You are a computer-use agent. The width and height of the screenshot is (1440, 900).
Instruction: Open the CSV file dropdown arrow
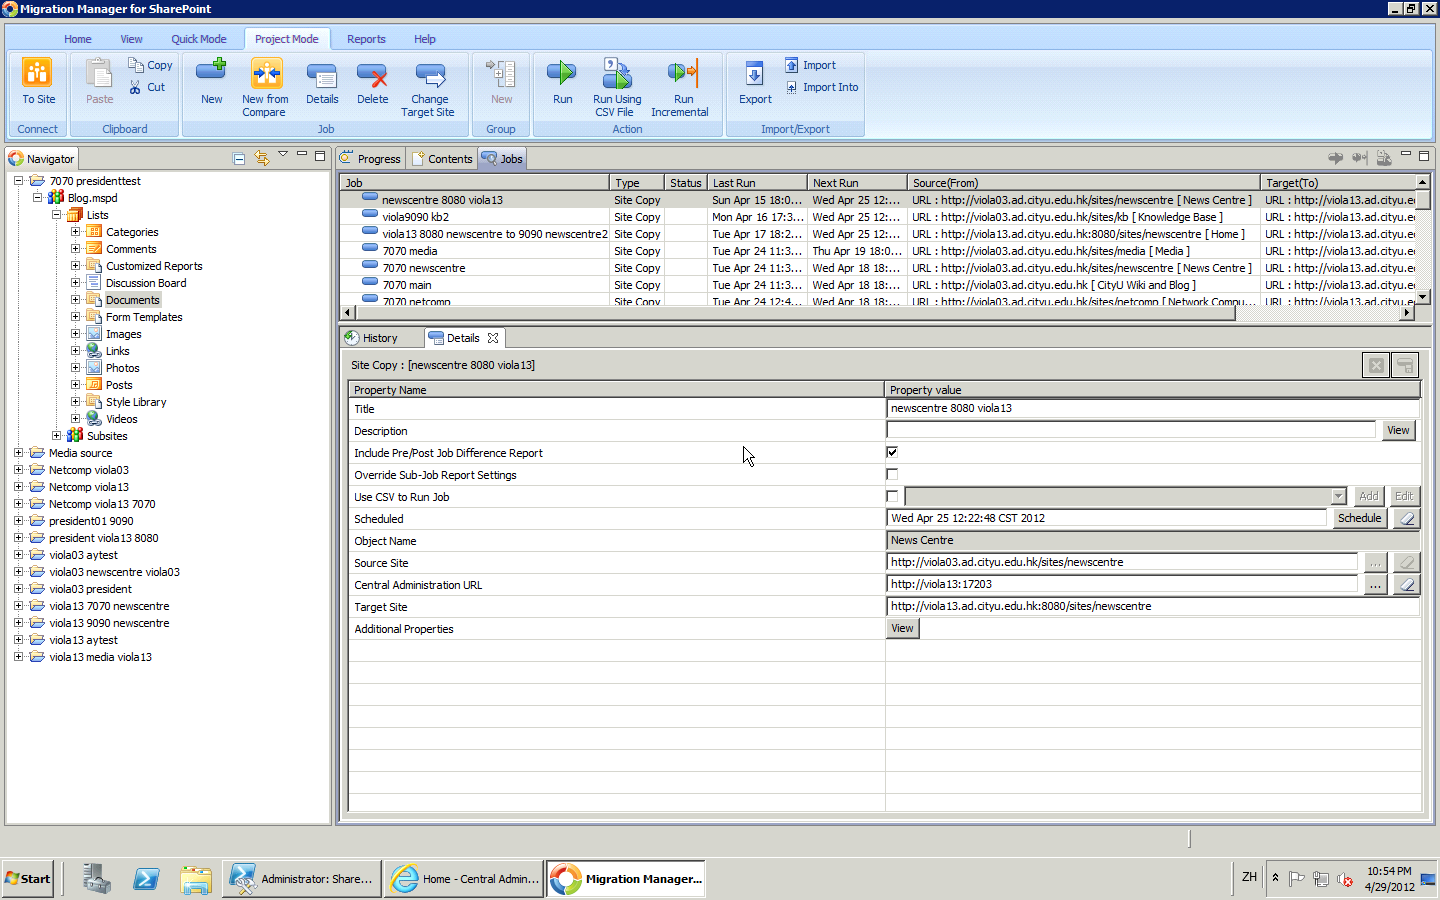pyautogui.click(x=1338, y=496)
